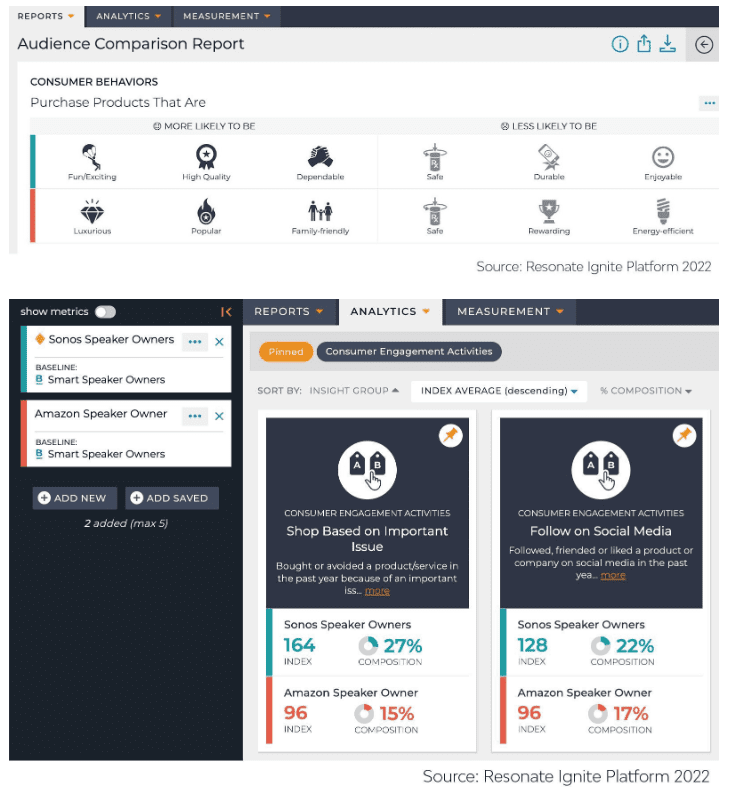729x790 pixels.
Task: Click the Enjoyable smiley icon
Action: (663, 157)
